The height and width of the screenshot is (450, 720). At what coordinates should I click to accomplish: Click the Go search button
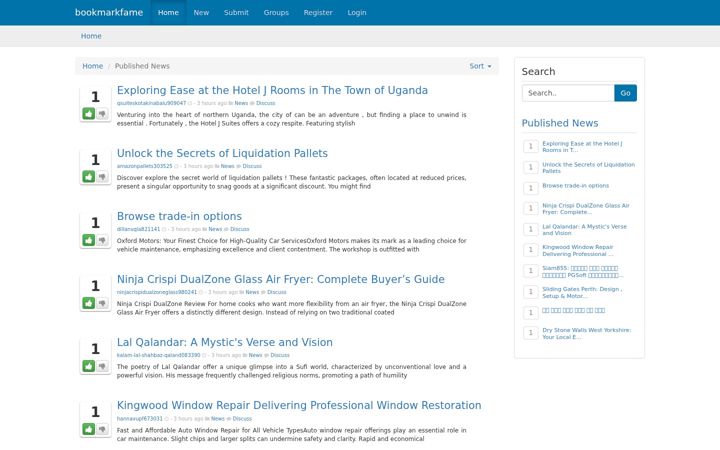pos(625,93)
